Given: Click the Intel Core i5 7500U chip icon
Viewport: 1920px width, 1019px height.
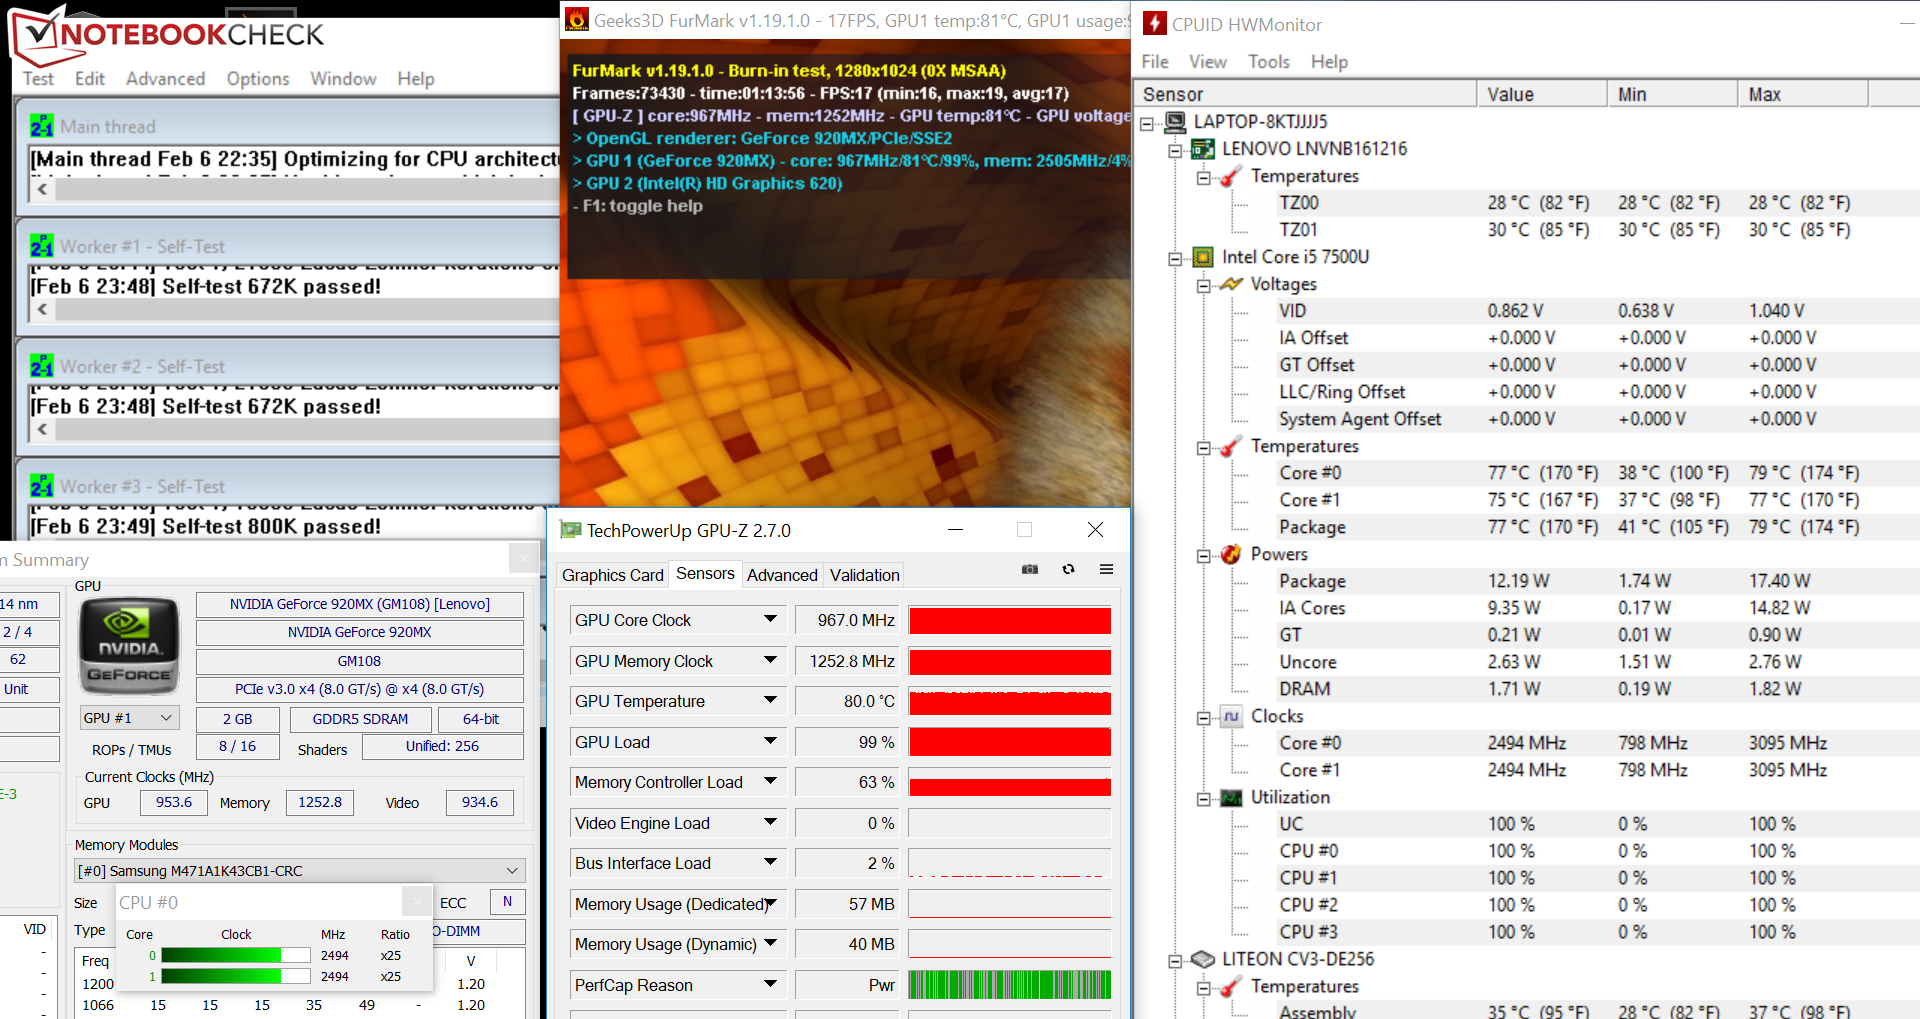Looking at the screenshot, I should [1204, 257].
